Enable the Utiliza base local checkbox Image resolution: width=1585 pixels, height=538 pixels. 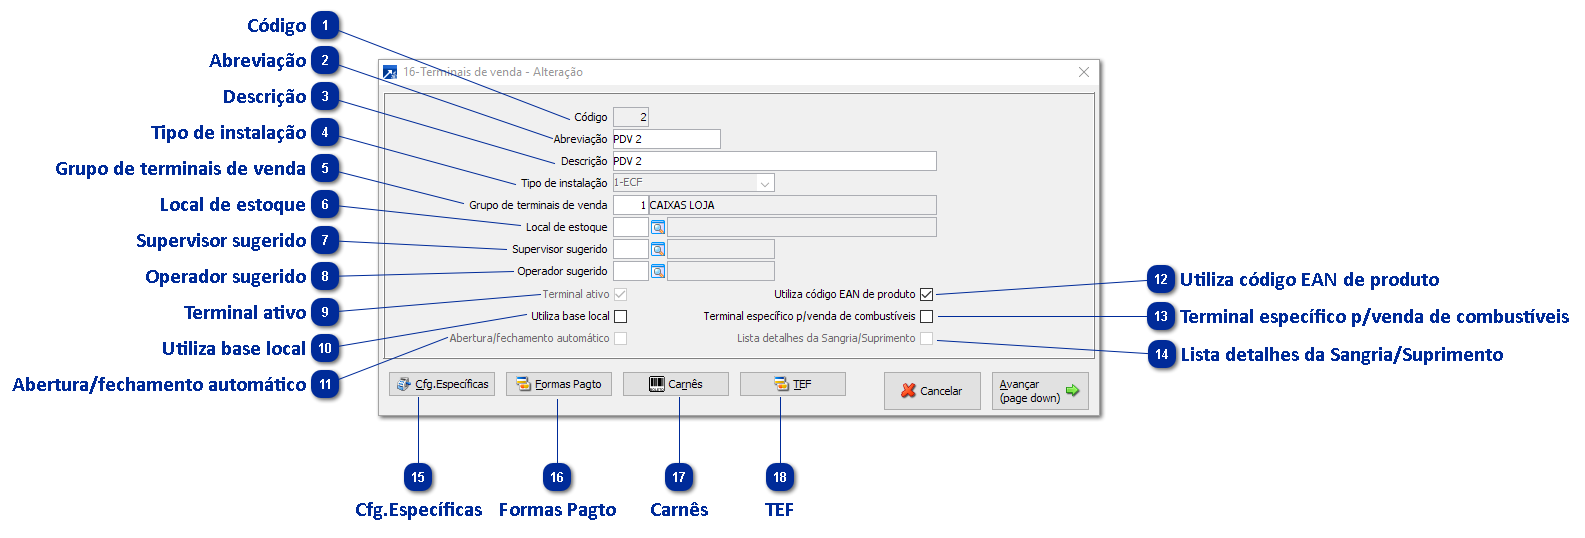[620, 316]
